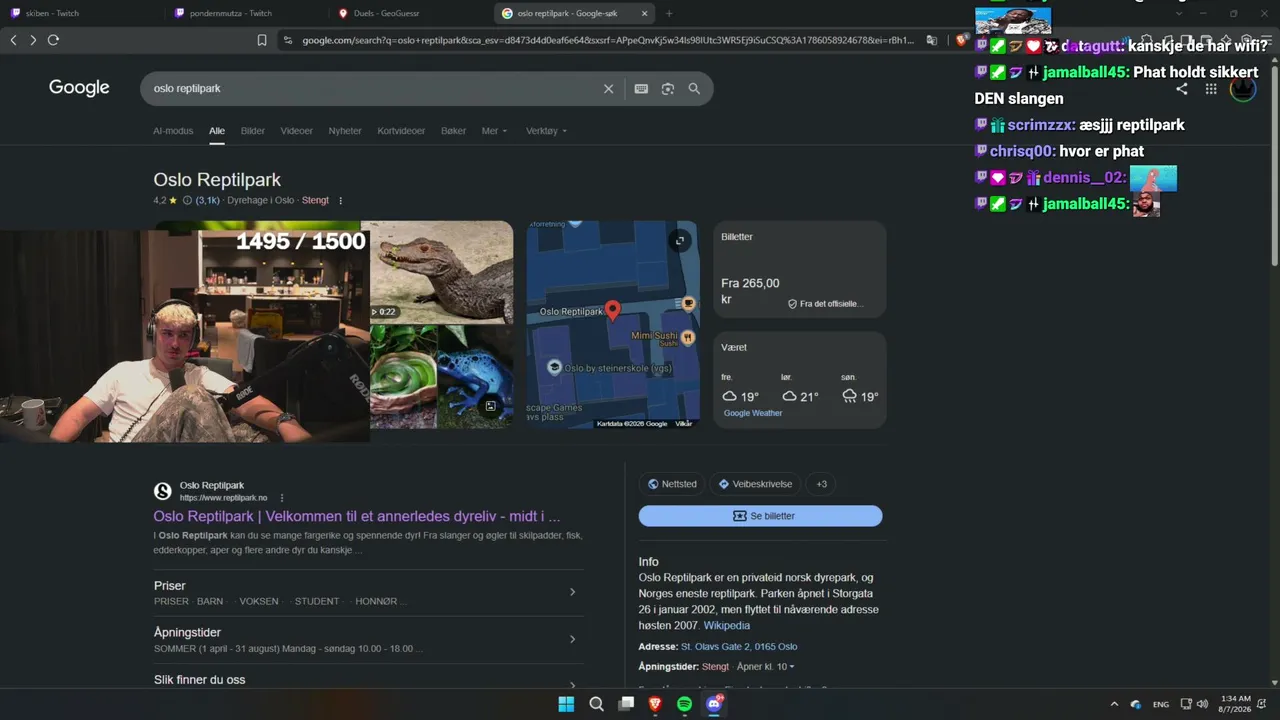This screenshot has height=720, width=1280.
Task: Bookmark this page from the address bar
Action: coord(262,40)
